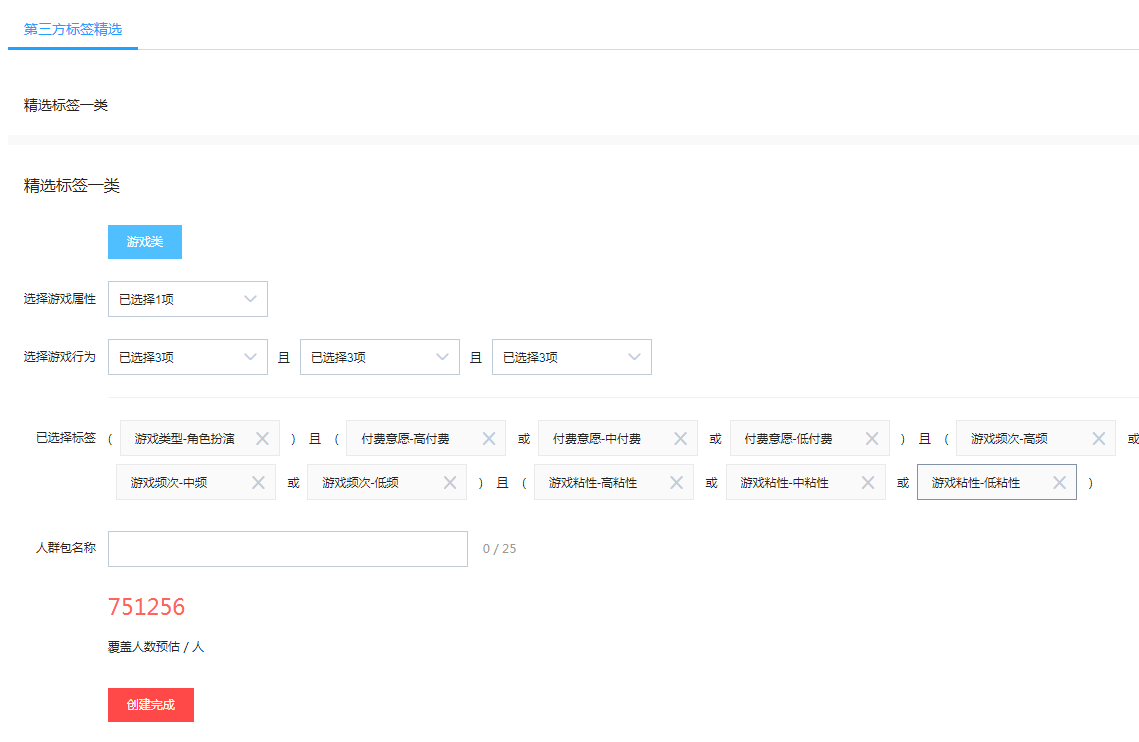Remove the 游戏频次-中频 tag
The width and height of the screenshot is (1139, 742).
[x=258, y=483]
